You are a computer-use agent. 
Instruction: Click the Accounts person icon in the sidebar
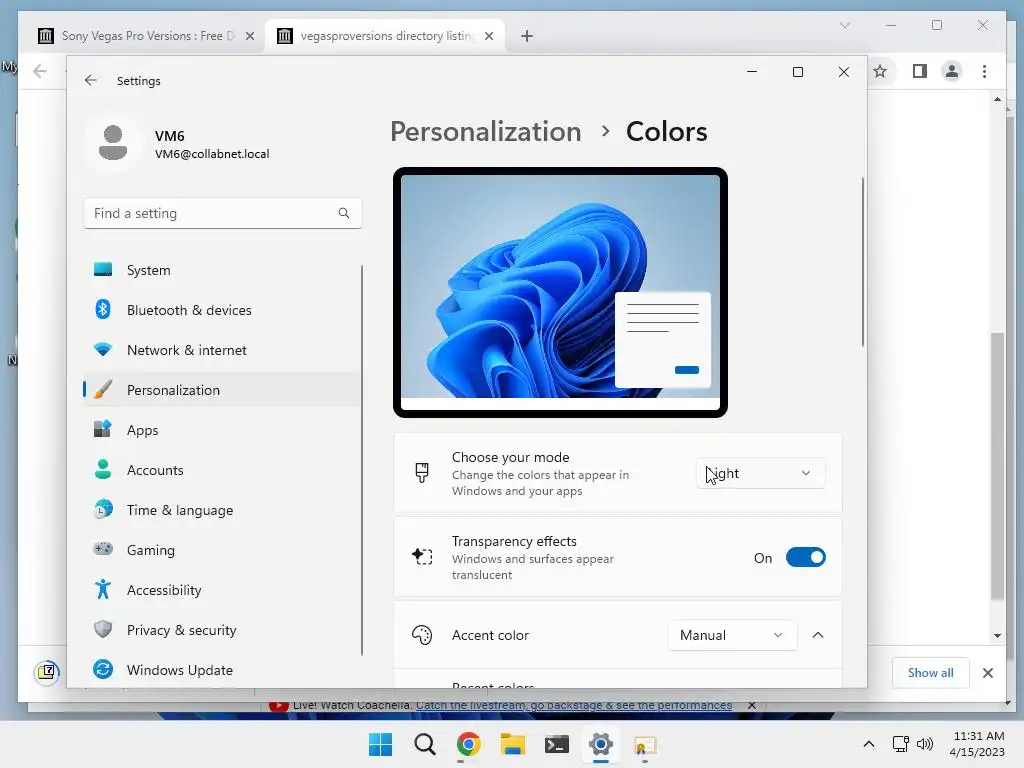click(x=103, y=469)
